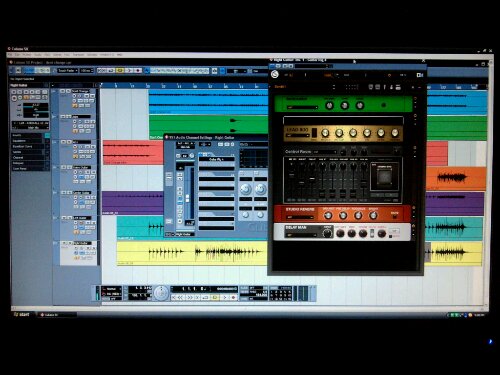Screen dimensions: 500x375
Task: Click Play in the bottom transport panel
Action: pyautogui.click(x=224, y=297)
